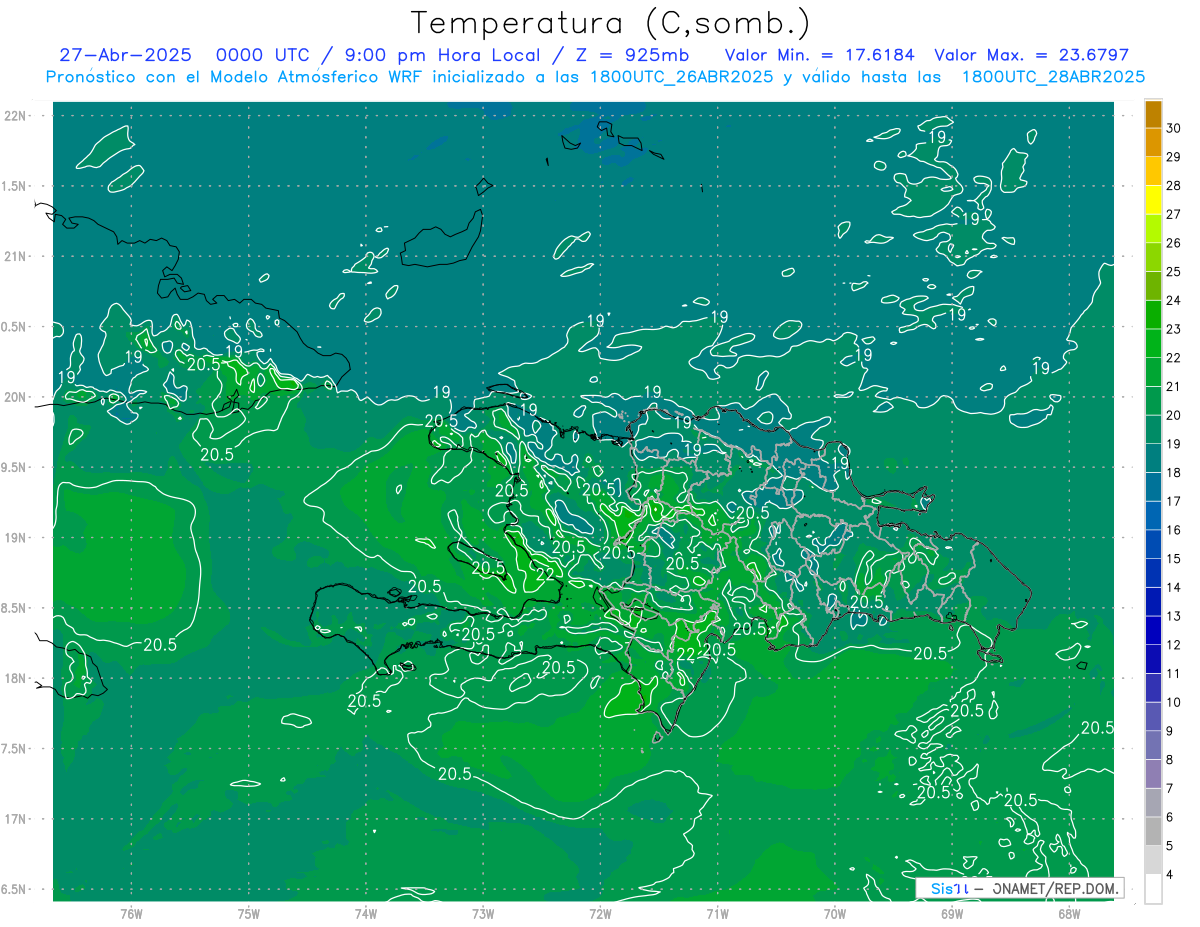Click the latitude label '20N'

coord(16,397)
